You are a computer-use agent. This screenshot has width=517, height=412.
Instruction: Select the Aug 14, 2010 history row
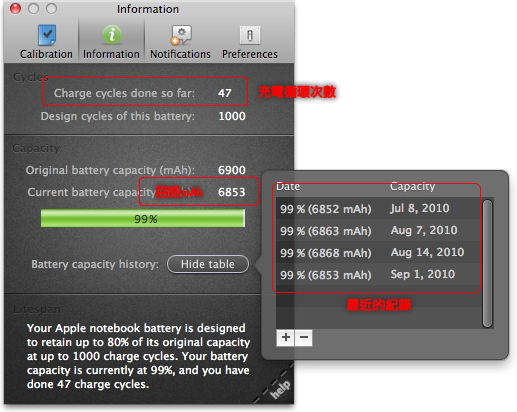coord(379,252)
